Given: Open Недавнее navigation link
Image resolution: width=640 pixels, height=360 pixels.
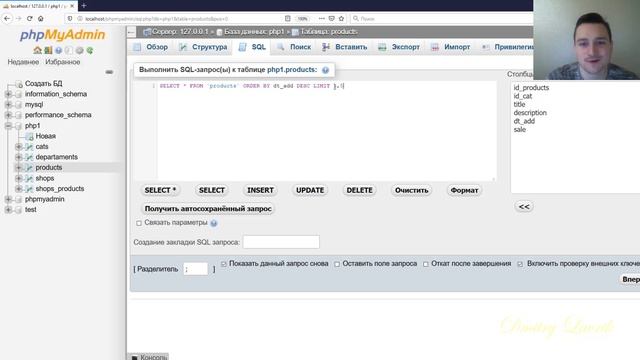Looking at the screenshot, I should (23, 62).
